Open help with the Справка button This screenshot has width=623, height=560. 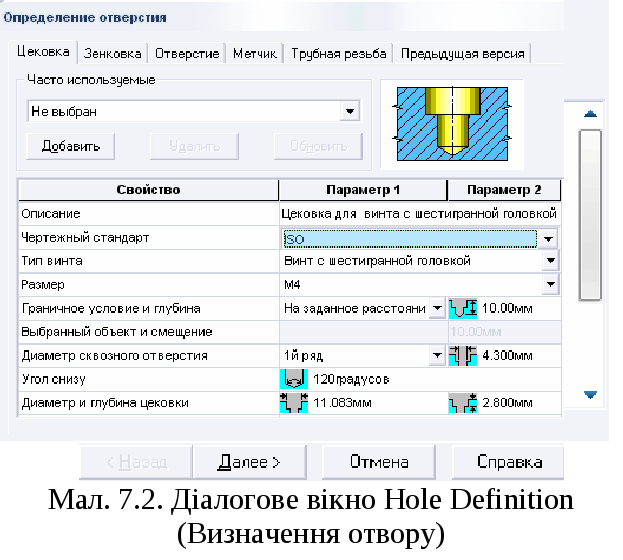pyautogui.click(x=509, y=462)
